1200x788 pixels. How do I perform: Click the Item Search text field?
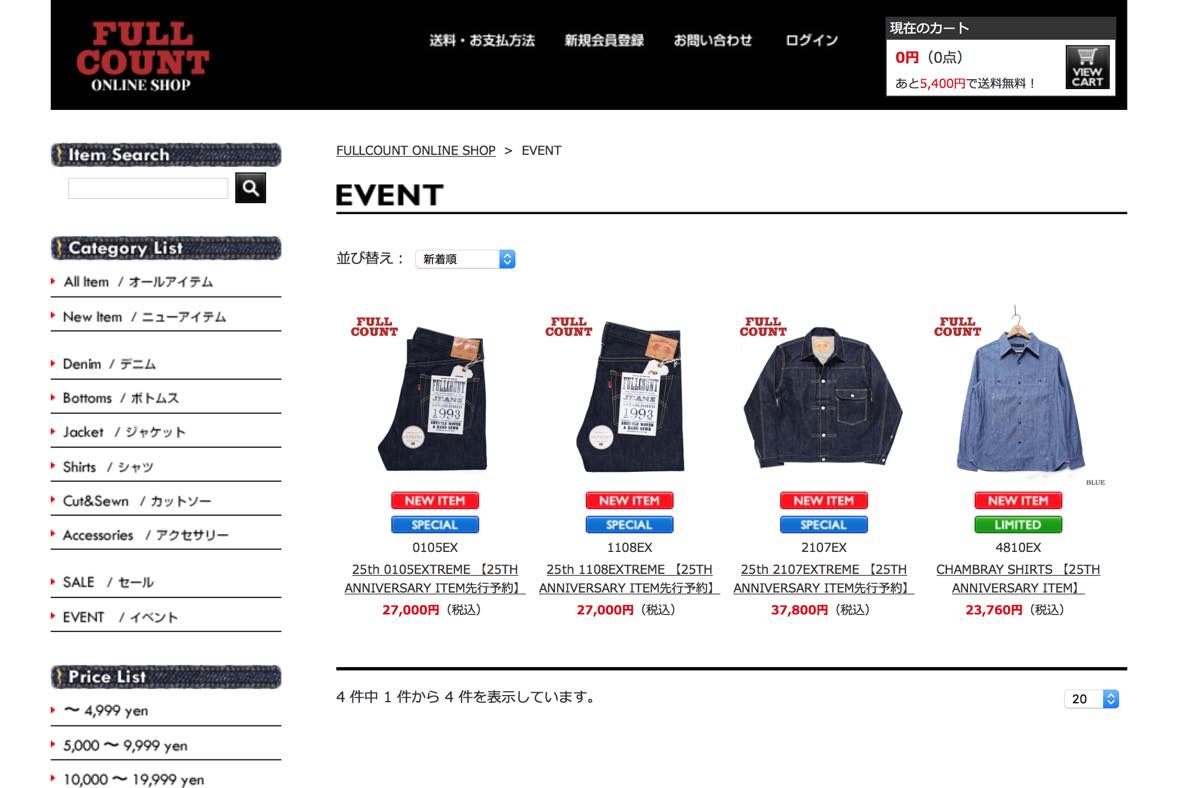[x=148, y=188]
